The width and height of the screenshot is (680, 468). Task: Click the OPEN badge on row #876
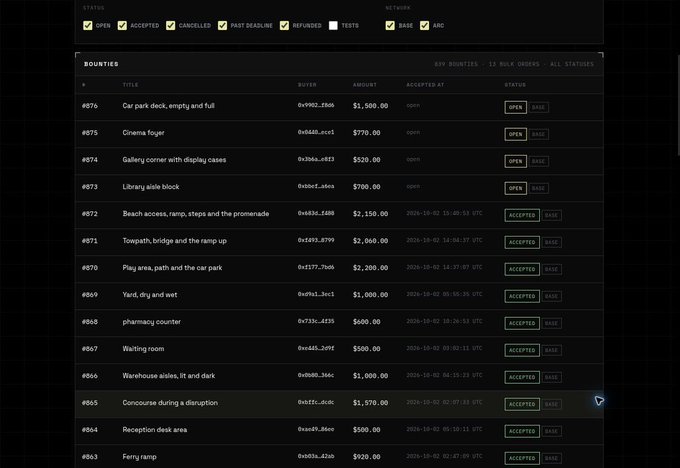coord(516,107)
